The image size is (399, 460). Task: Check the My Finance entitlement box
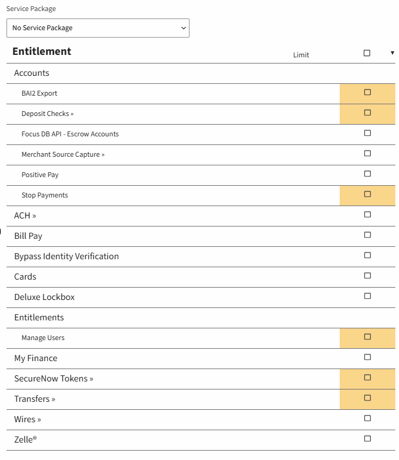pos(367,357)
